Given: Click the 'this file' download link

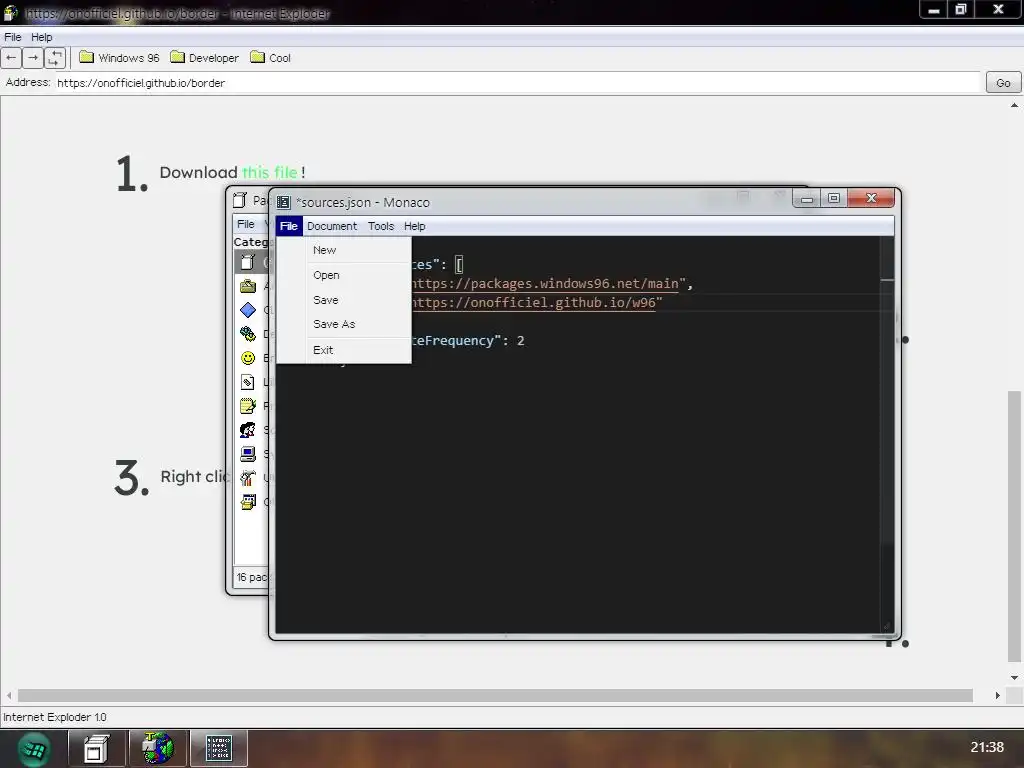Looking at the screenshot, I should [270, 172].
